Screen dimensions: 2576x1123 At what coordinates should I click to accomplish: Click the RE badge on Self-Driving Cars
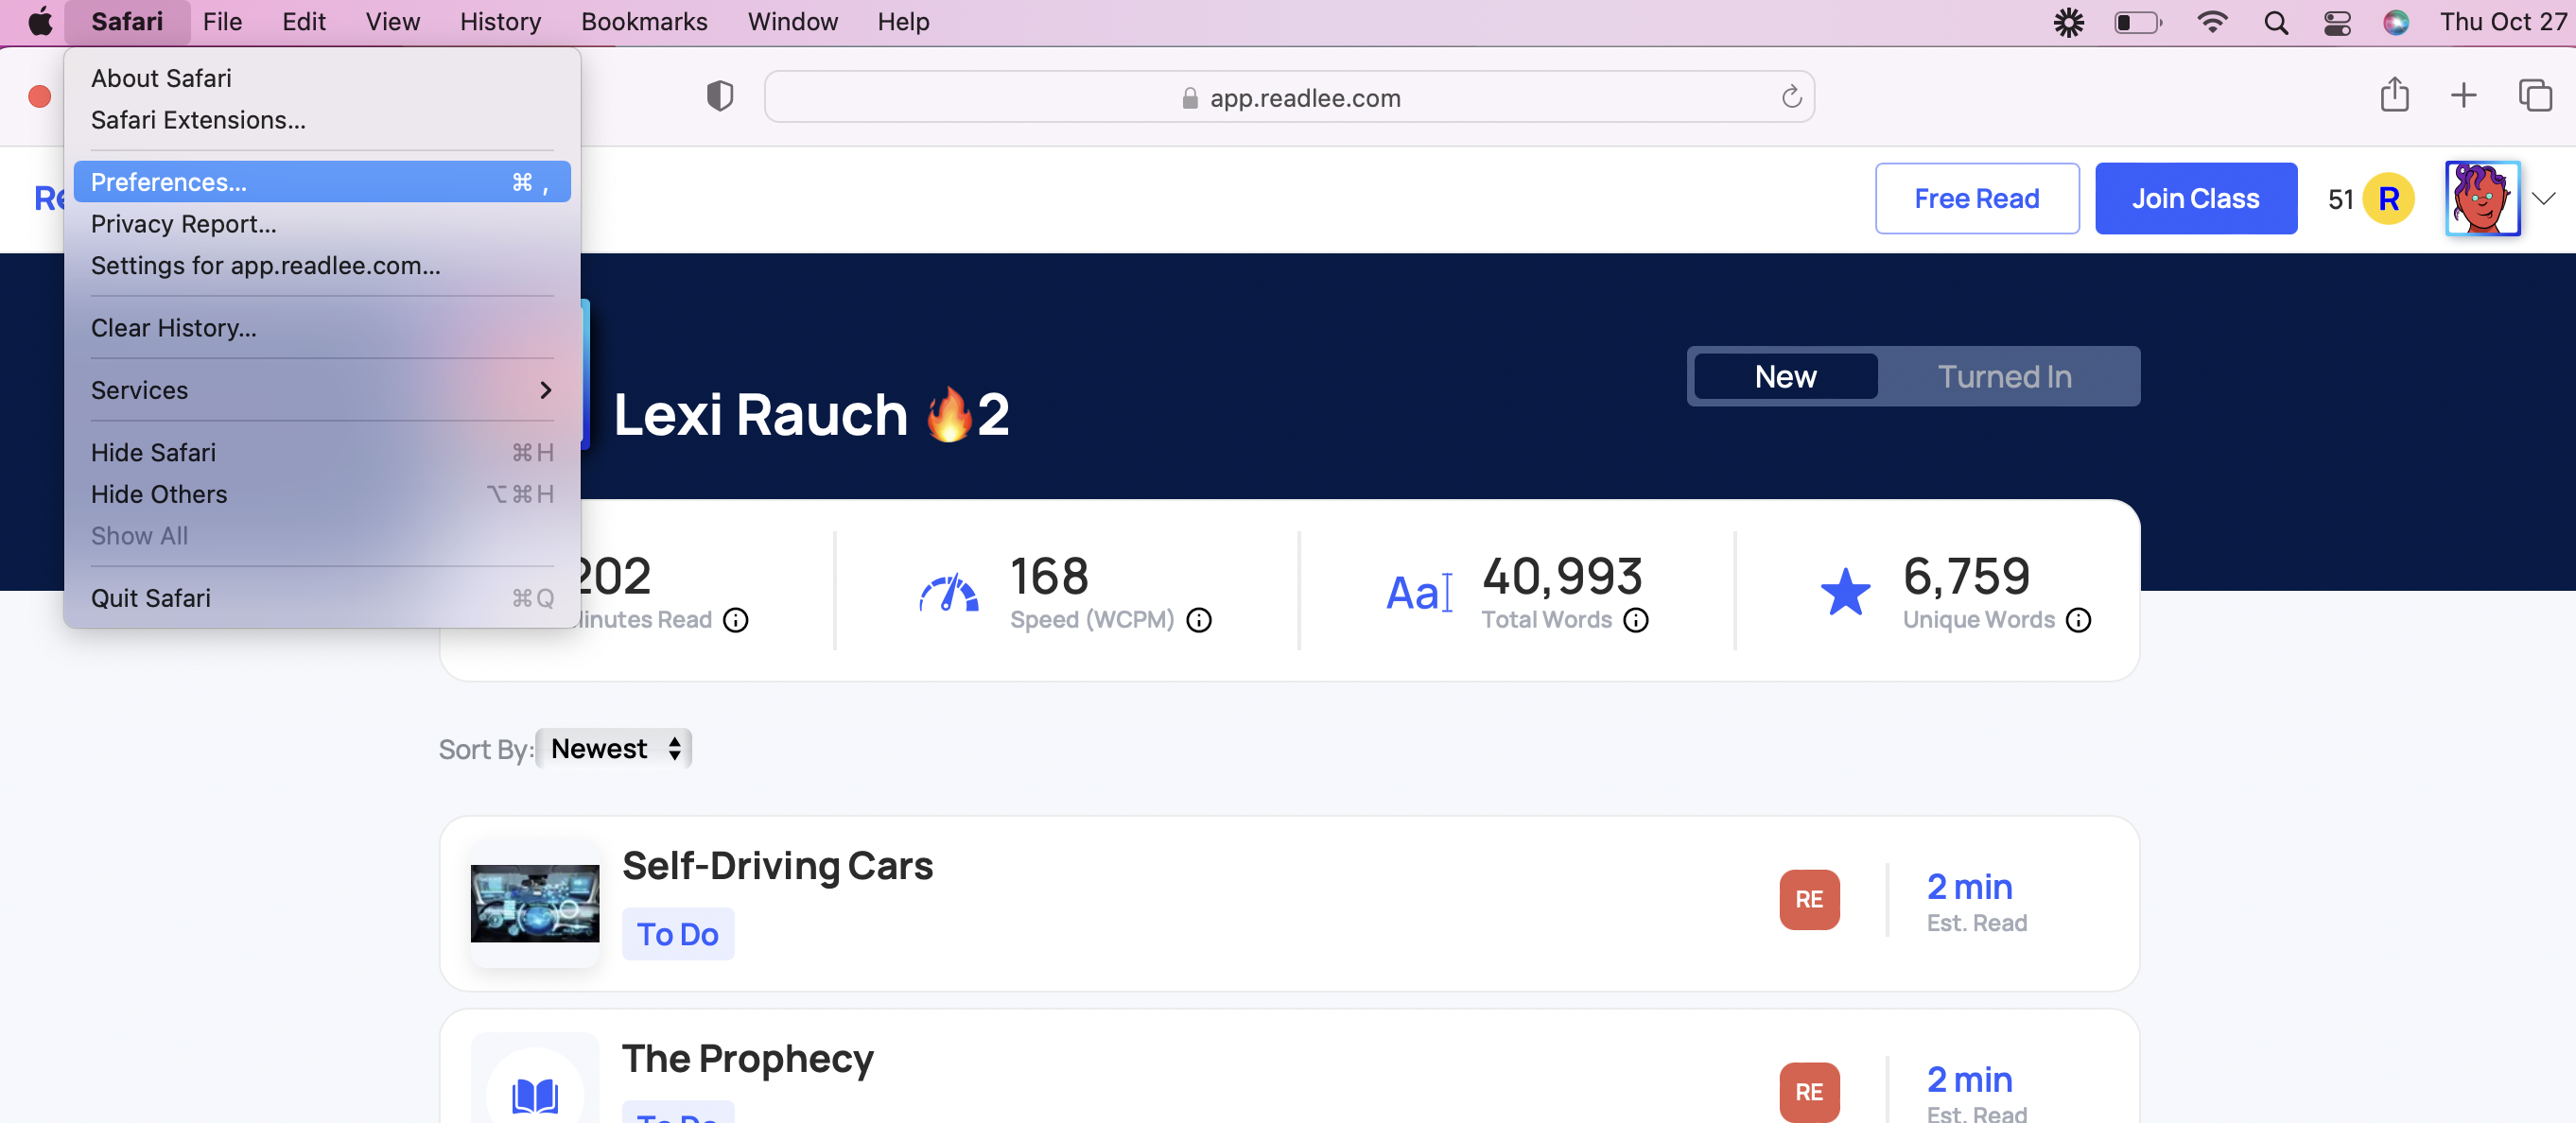1809,899
